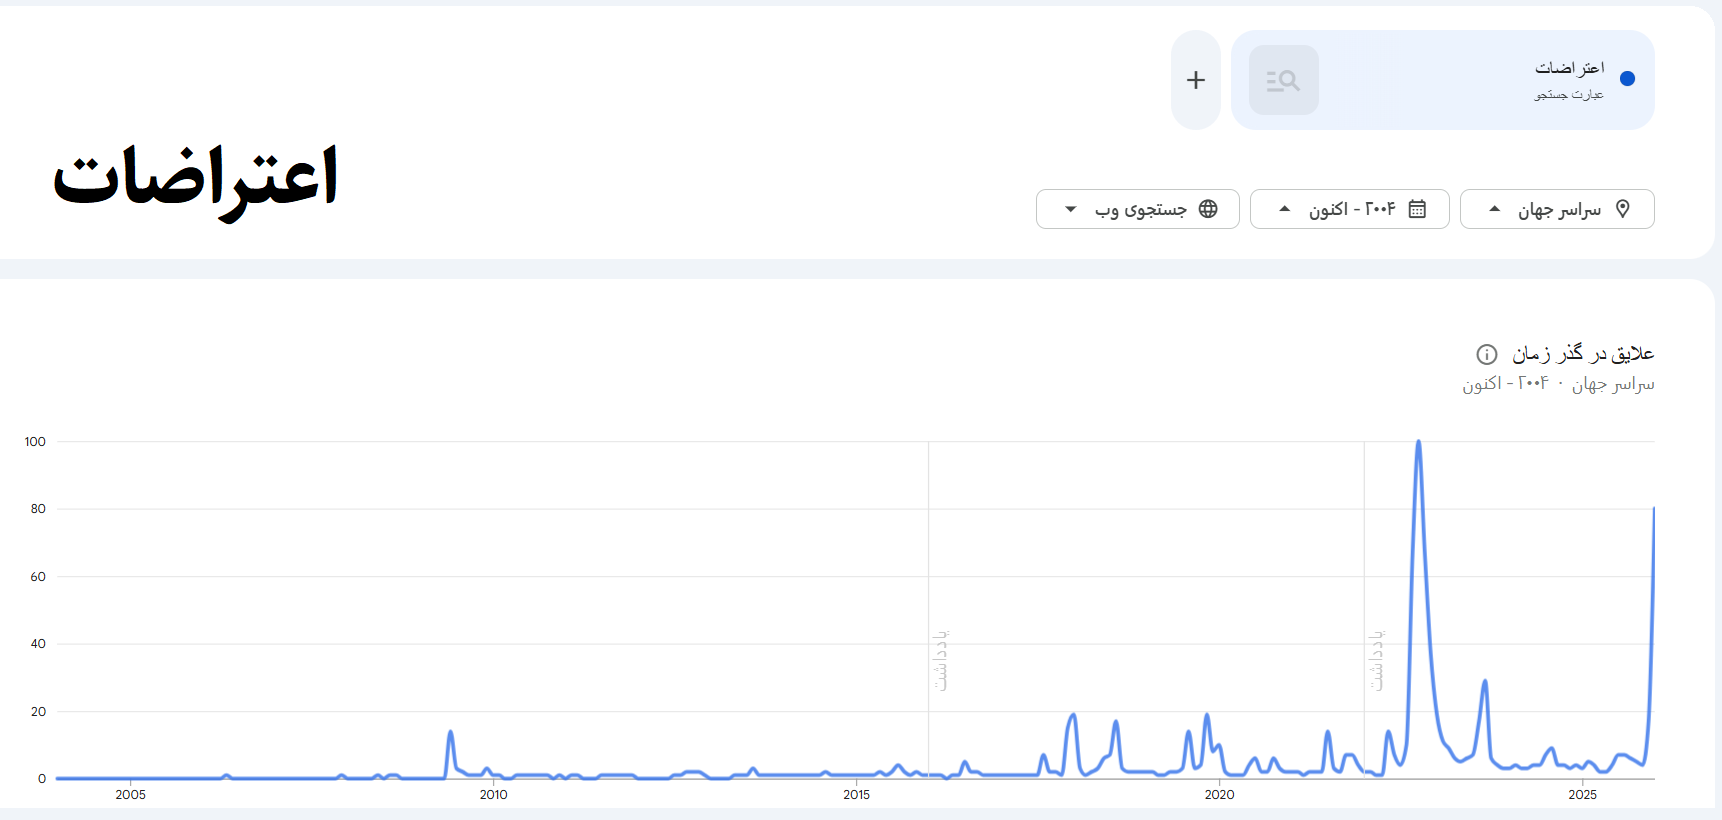Click the arrow in the date range dropdown
Image resolution: width=1722 pixels, height=820 pixels.
1285,209
